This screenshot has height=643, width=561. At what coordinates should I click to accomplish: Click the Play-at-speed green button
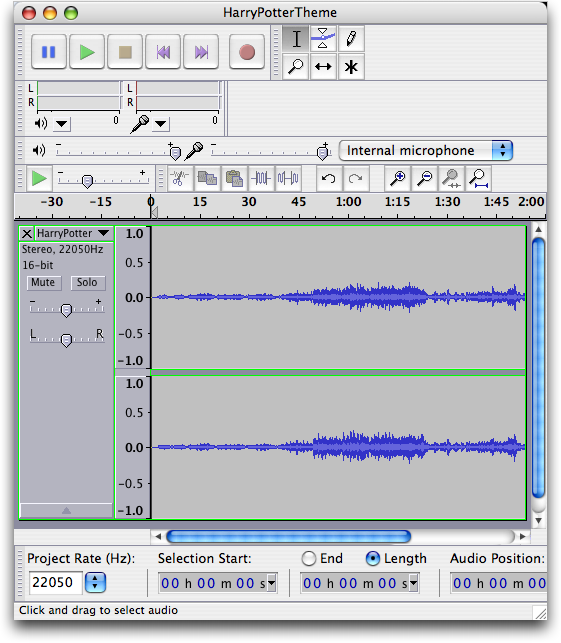click(x=39, y=178)
